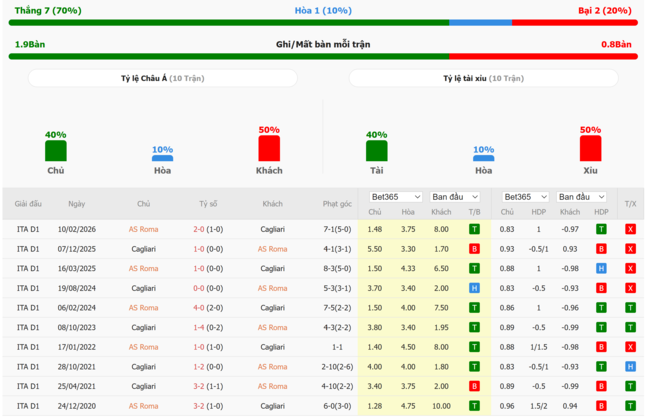This screenshot has height=419, width=650.
Task: Click the 0.8Bàn goals conceded value
Action: [616, 44]
